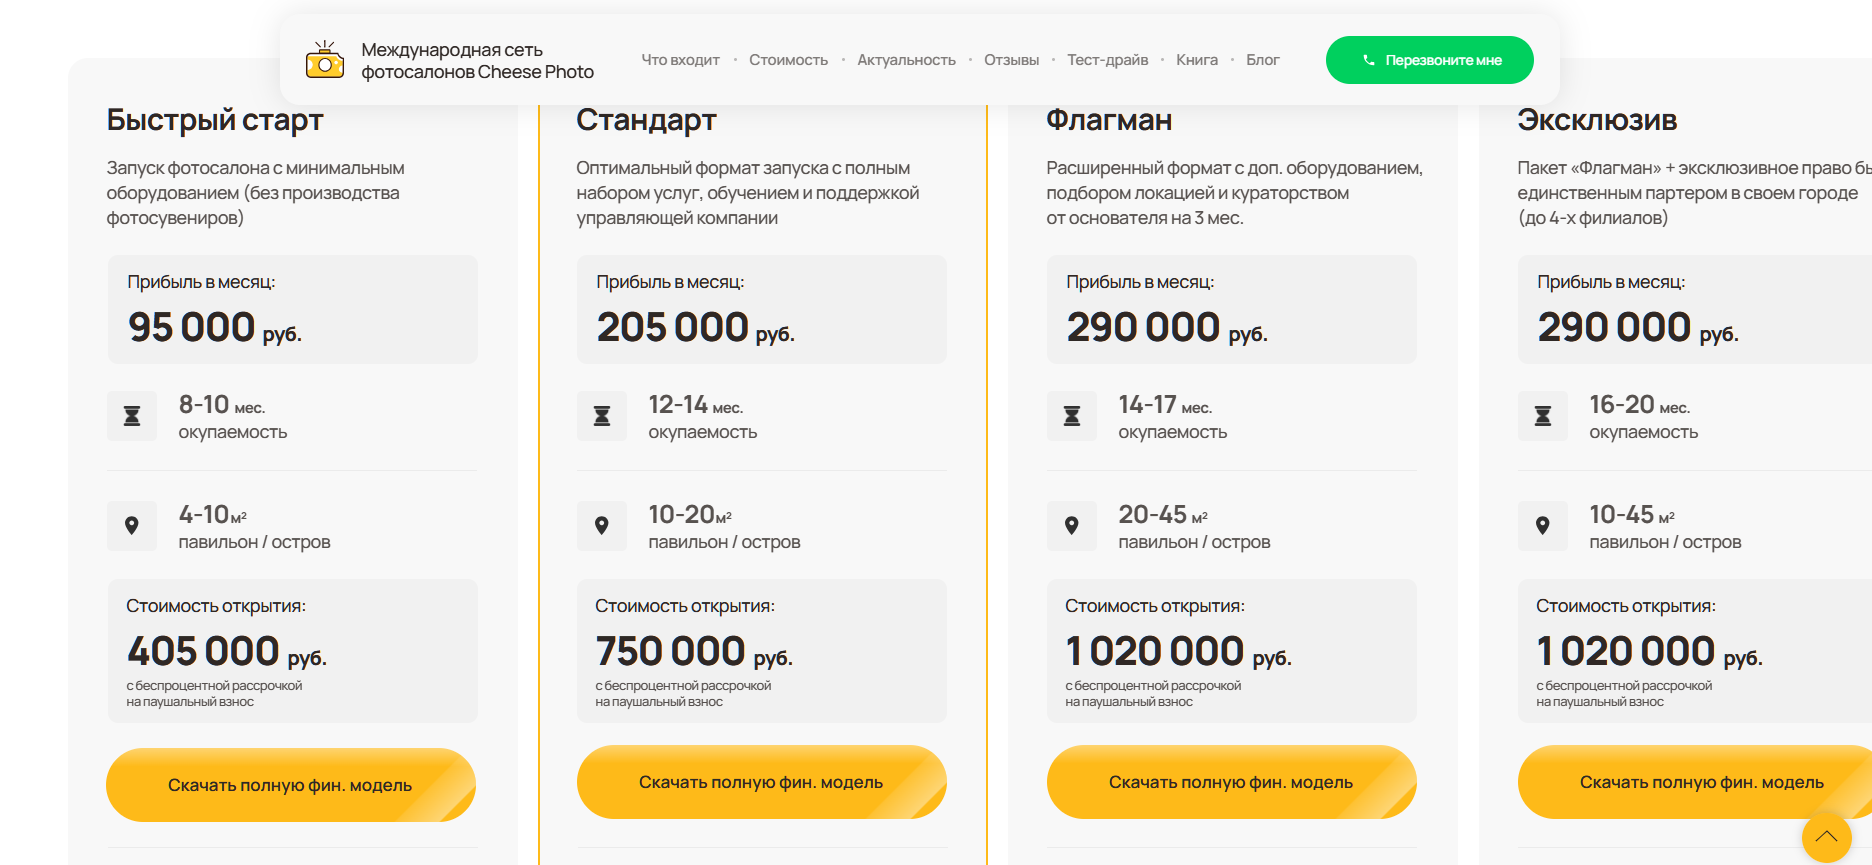Image resolution: width=1872 pixels, height=865 pixels.
Task: Click location pin icon in Быстрый старт card
Action: click(x=132, y=526)
